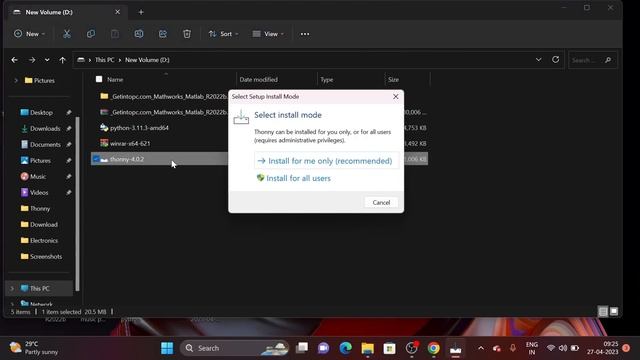Screen dimensions: 640x360
Task: Click the Share icon in Explorer toolbar
Action: pyautogui.click(x=163, y=34)
